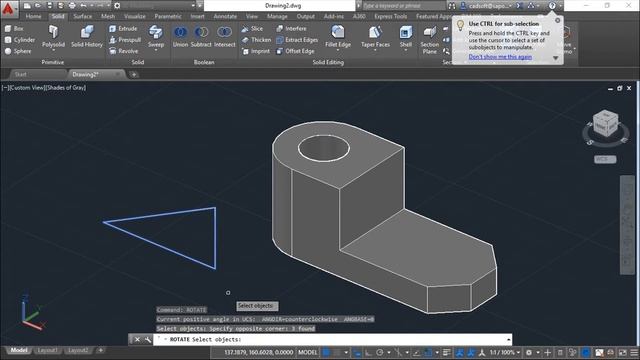Viewport: 640px width, 360px height.
Task: Open the Home ribbon tab
Action: (33, 16)
